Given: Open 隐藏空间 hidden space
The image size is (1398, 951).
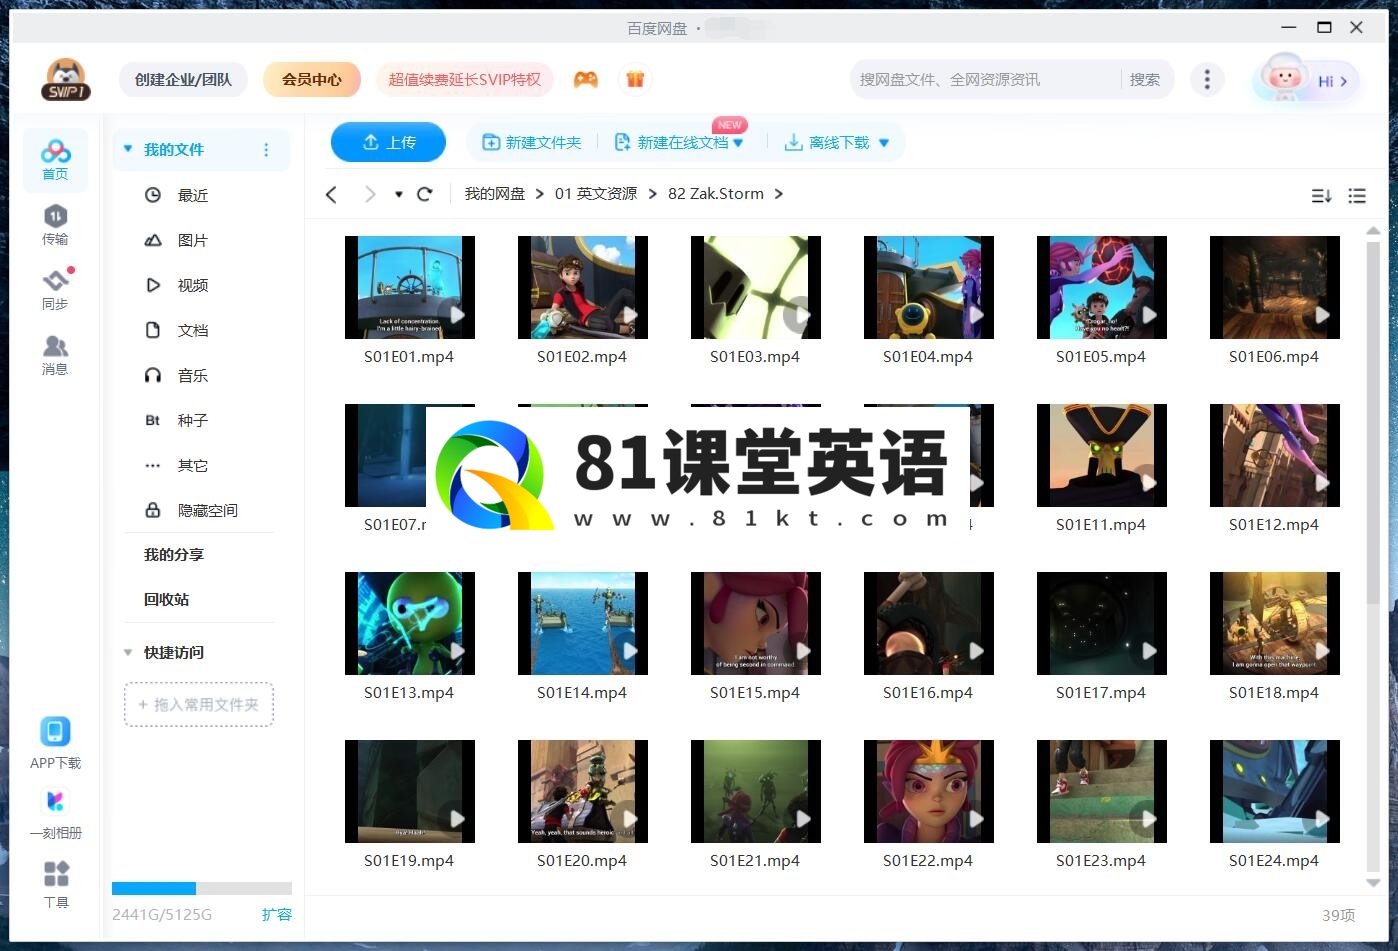Looking at the screenshot, I should click(207, 510).
